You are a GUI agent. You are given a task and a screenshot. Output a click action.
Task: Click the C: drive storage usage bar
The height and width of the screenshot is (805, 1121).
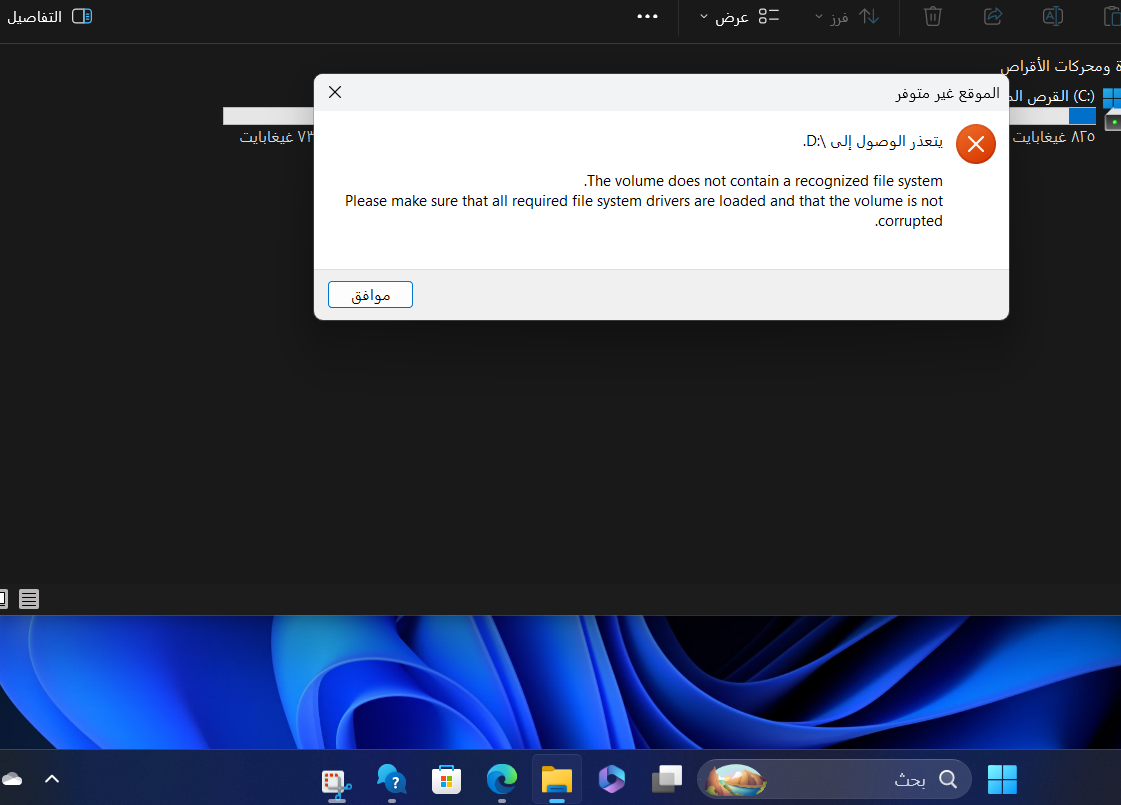coord(1052,116)
